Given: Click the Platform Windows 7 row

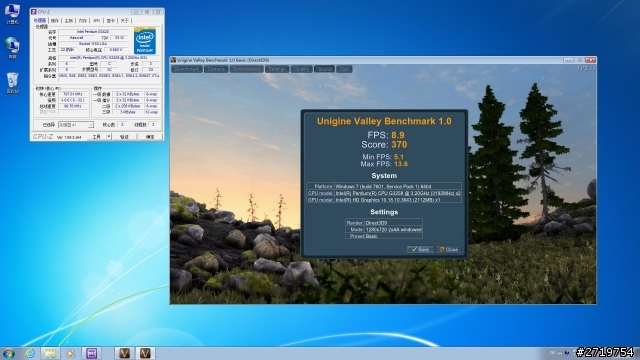Looking at the screenshot, I should point(384,186).
